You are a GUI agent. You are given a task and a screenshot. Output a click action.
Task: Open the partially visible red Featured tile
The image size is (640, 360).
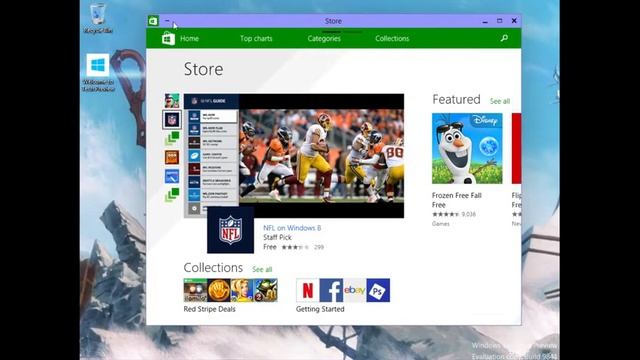(x=516, y=149)
